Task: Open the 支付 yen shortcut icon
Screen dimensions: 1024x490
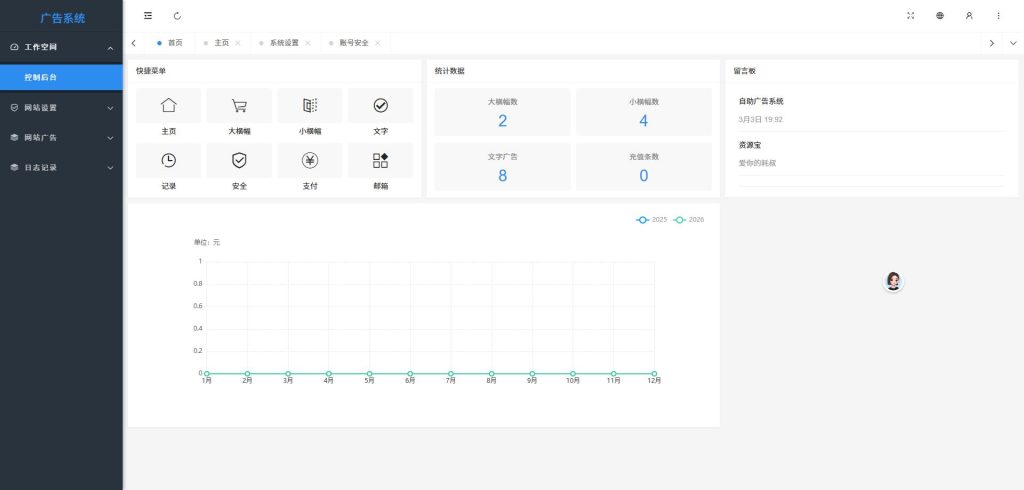Action: point(310,160)
